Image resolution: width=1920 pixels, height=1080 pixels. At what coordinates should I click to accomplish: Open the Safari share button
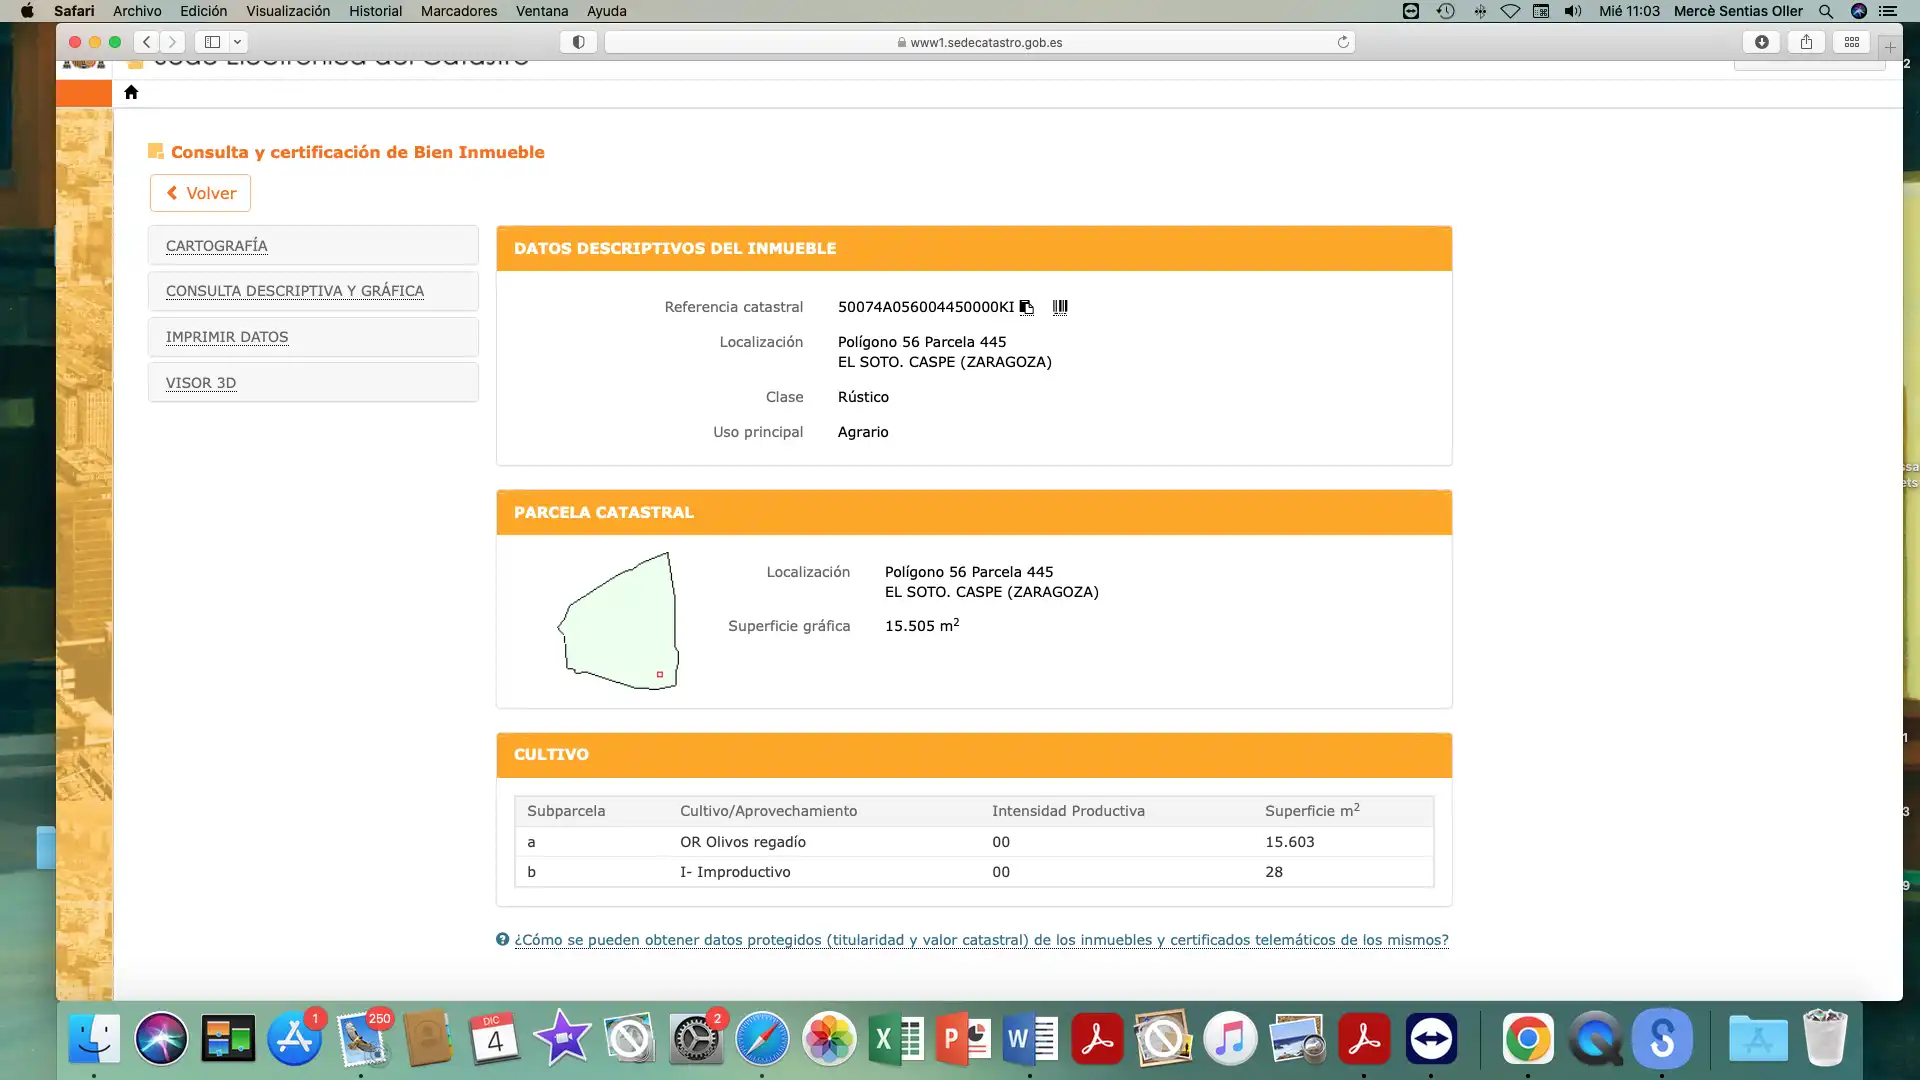[1806, 42]
